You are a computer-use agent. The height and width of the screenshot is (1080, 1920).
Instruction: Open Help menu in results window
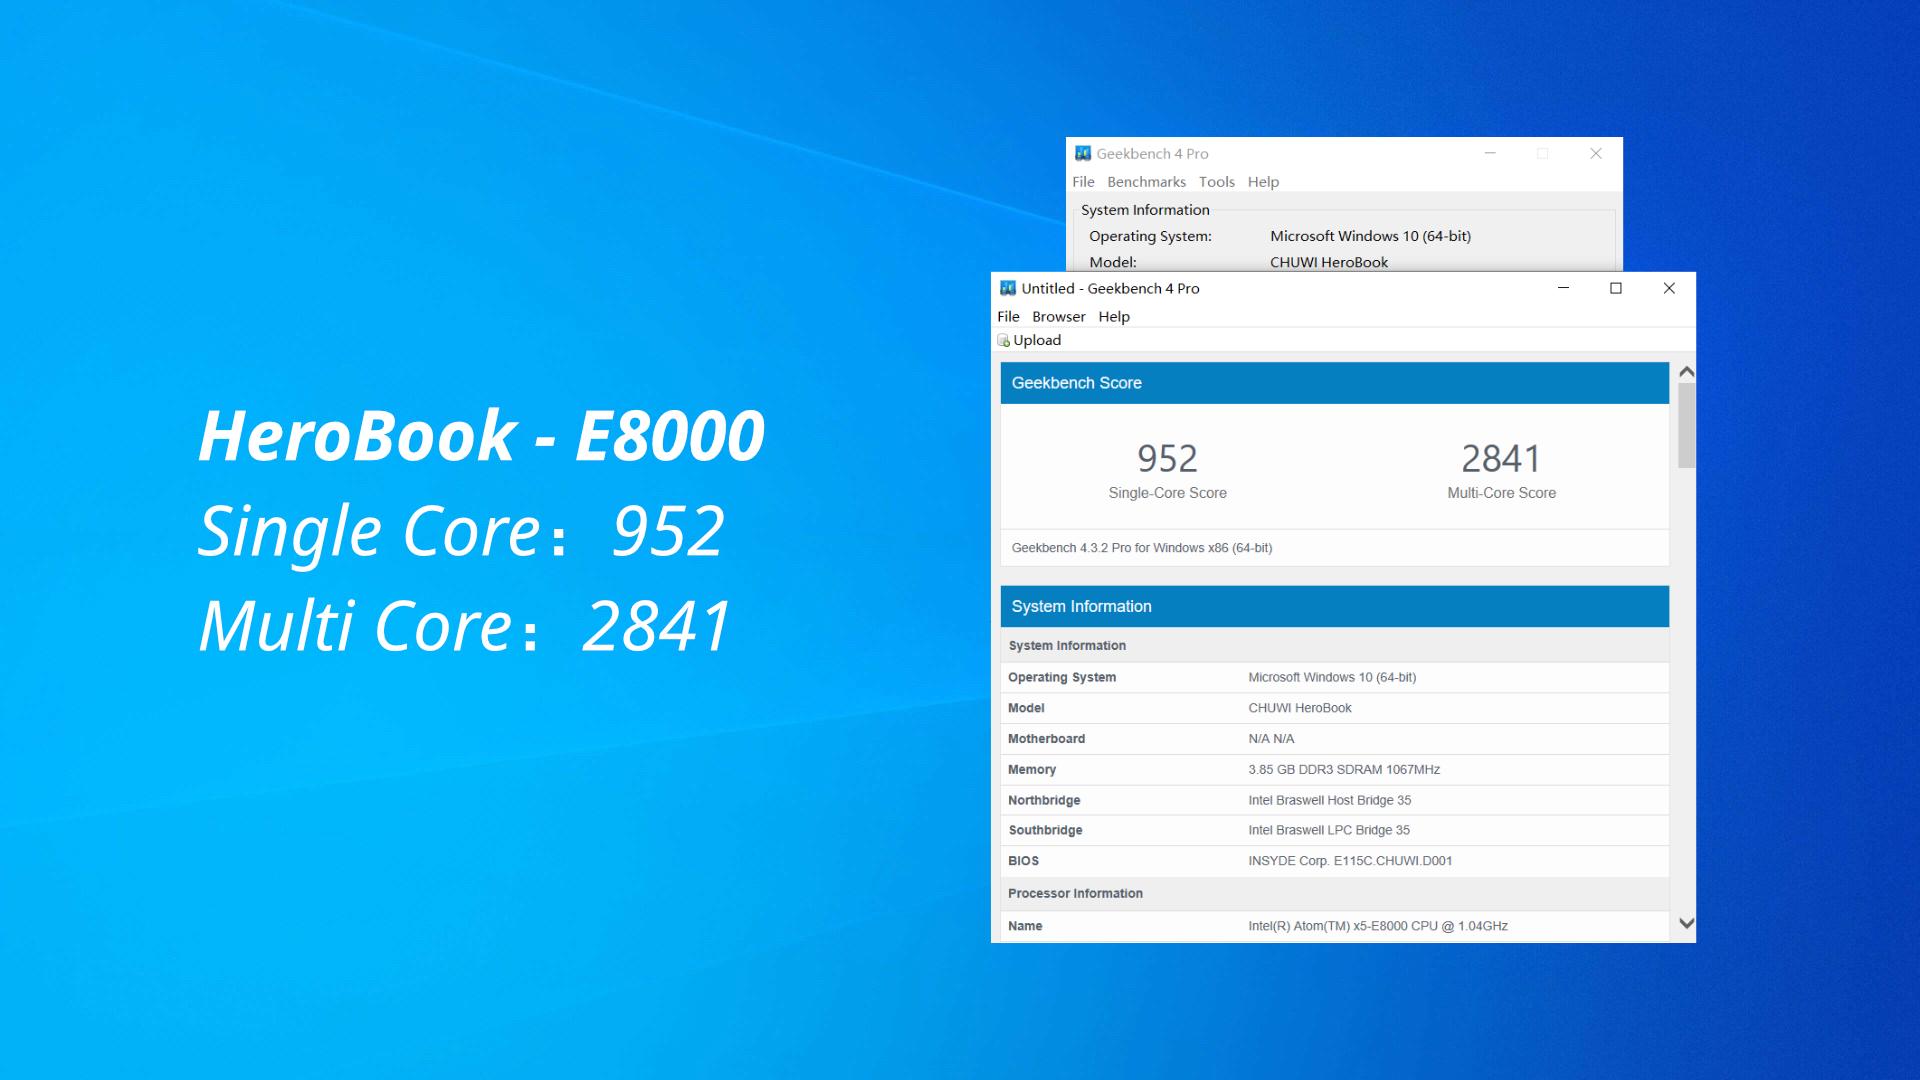[1114, 316]
